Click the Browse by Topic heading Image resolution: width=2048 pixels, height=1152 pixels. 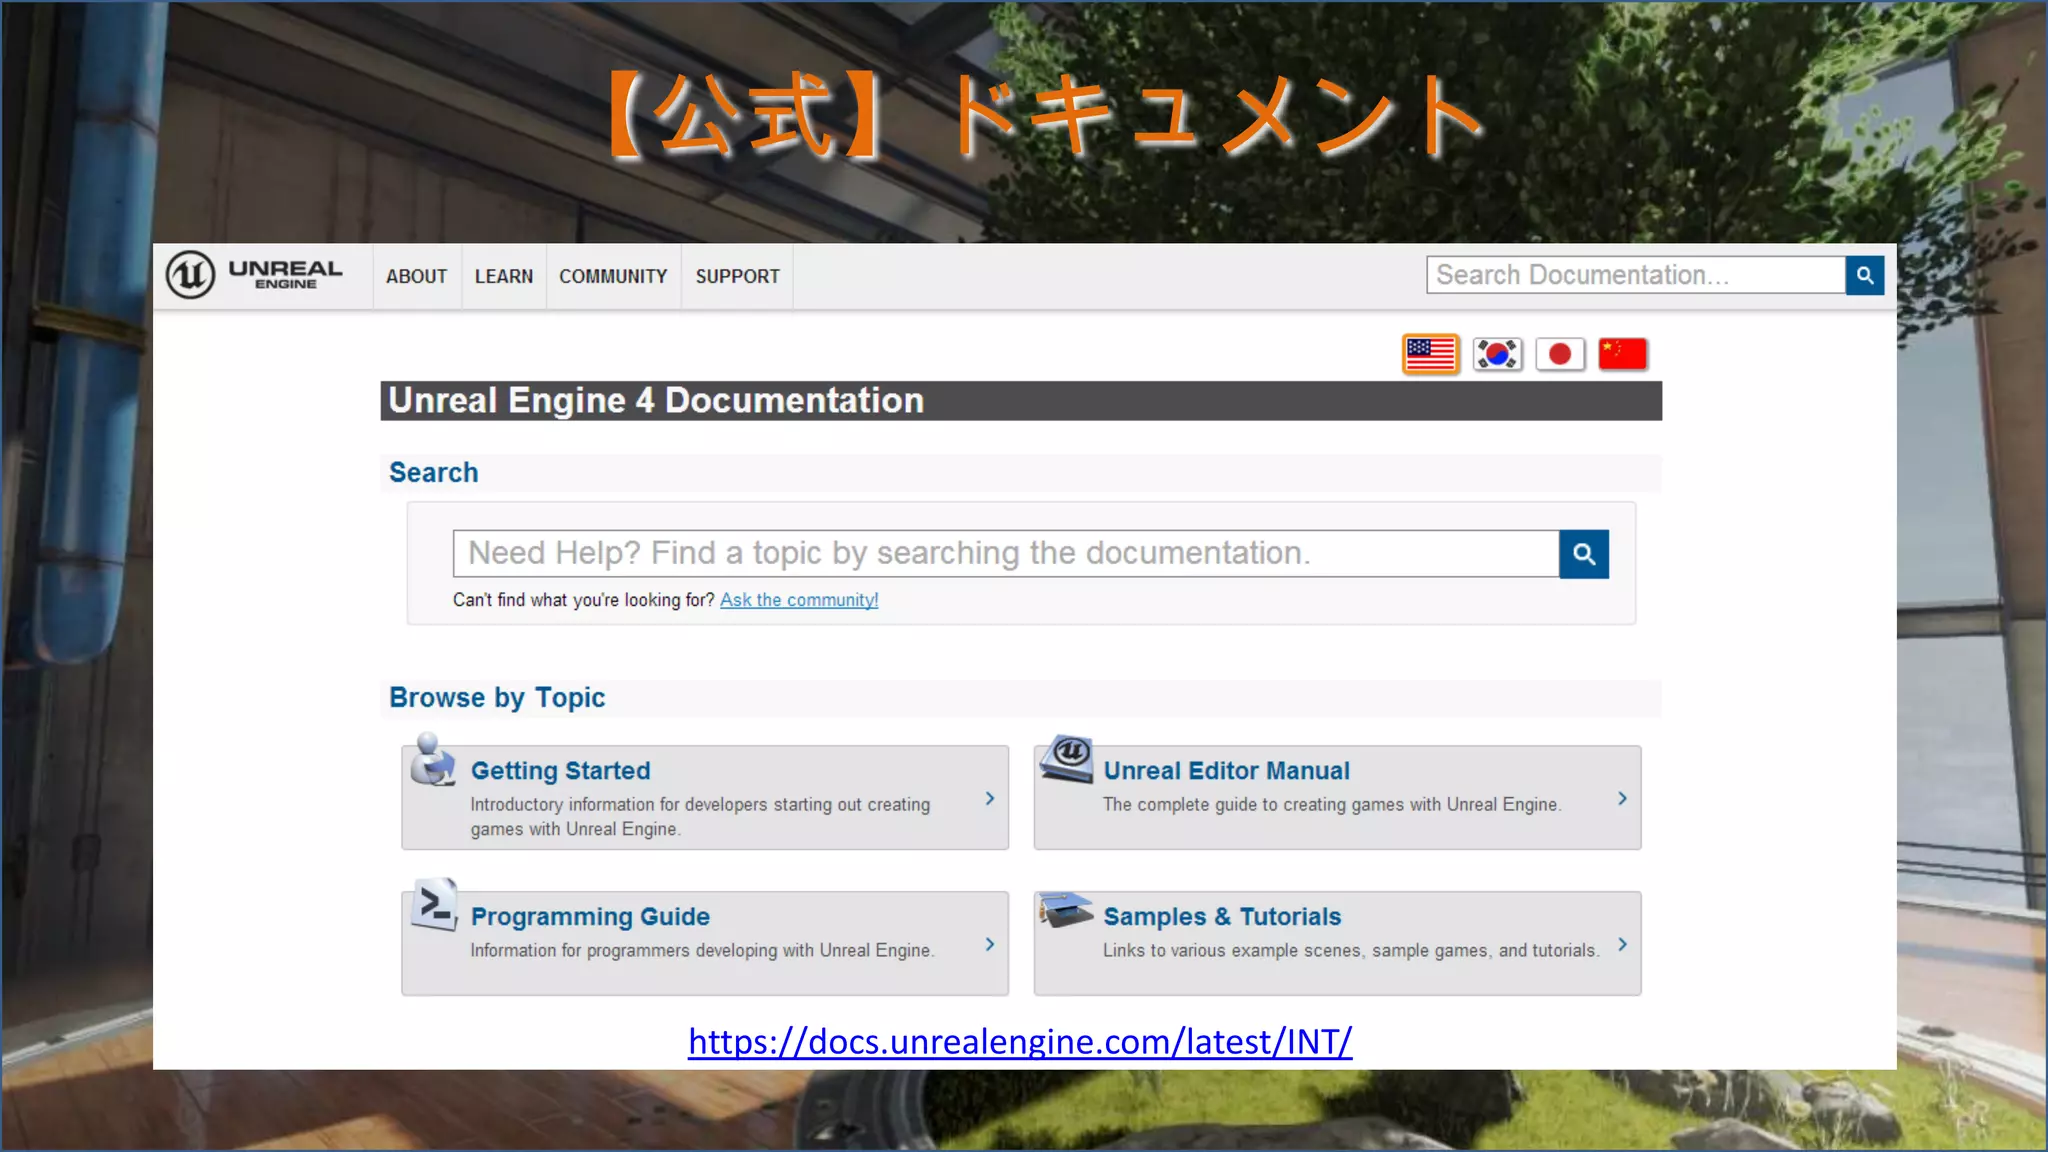coord(497,698)
